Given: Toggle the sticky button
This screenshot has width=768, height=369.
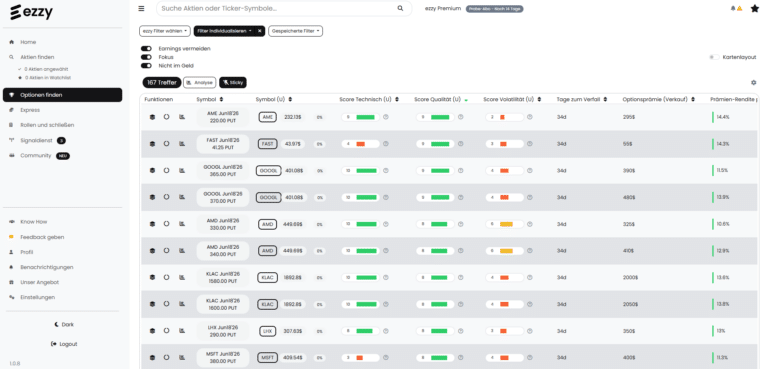Looking at the screenshot, I should (233, 83).
